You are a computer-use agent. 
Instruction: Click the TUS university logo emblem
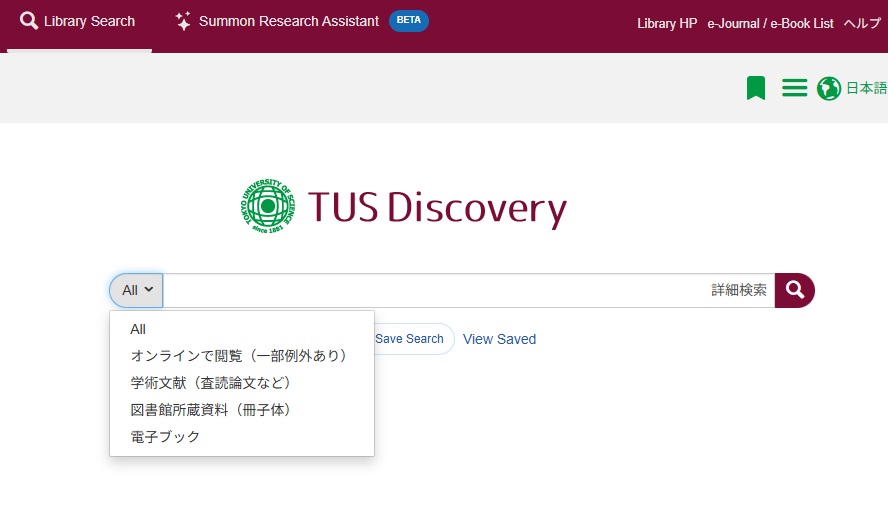click(x=268, y=206)
